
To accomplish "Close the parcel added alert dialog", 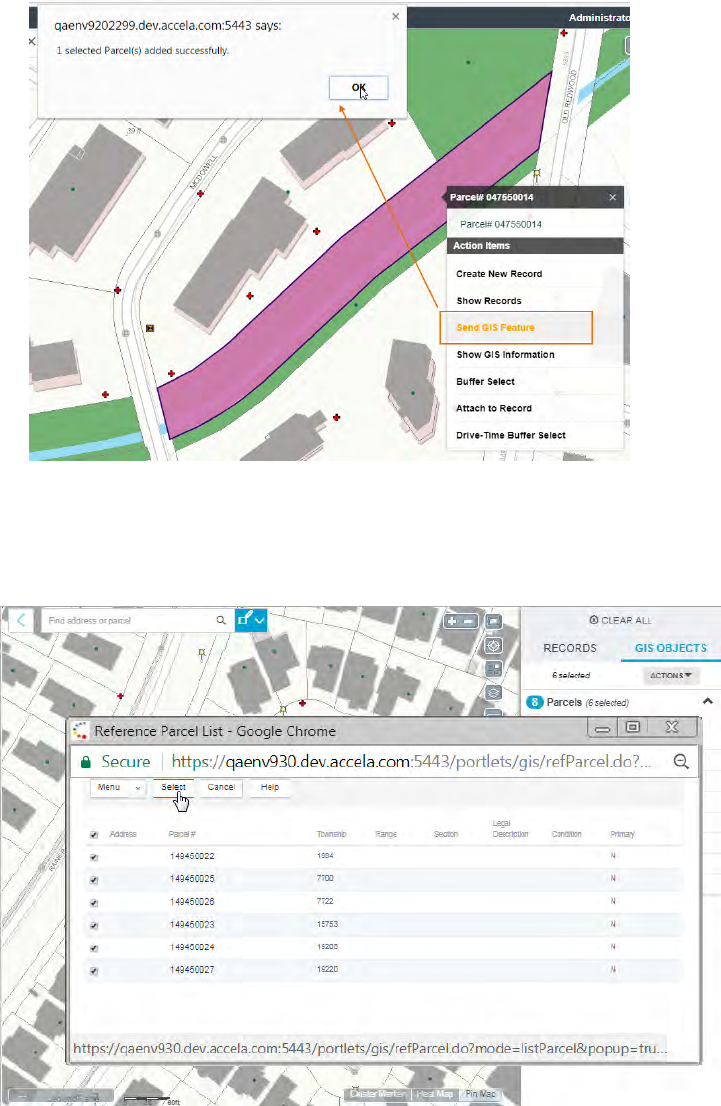I will point(396,16).
